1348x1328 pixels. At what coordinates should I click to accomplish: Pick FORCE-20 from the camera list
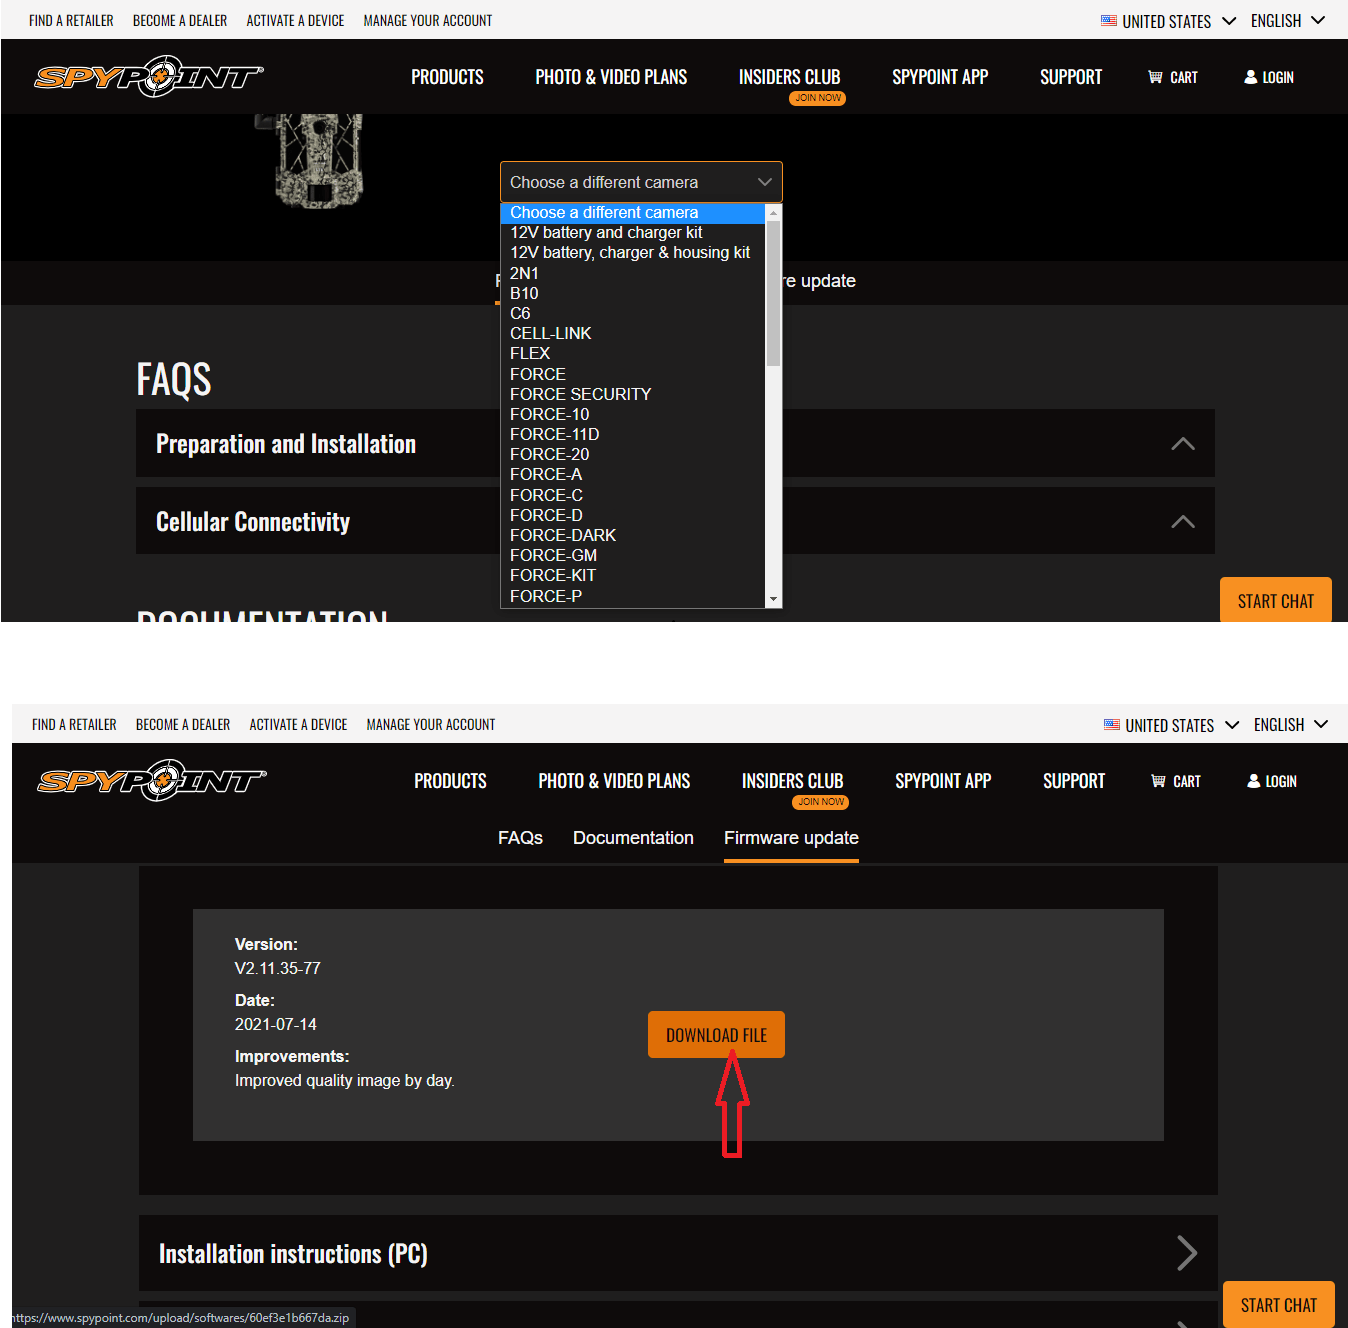pyautogui.click(x=632, y=454)
